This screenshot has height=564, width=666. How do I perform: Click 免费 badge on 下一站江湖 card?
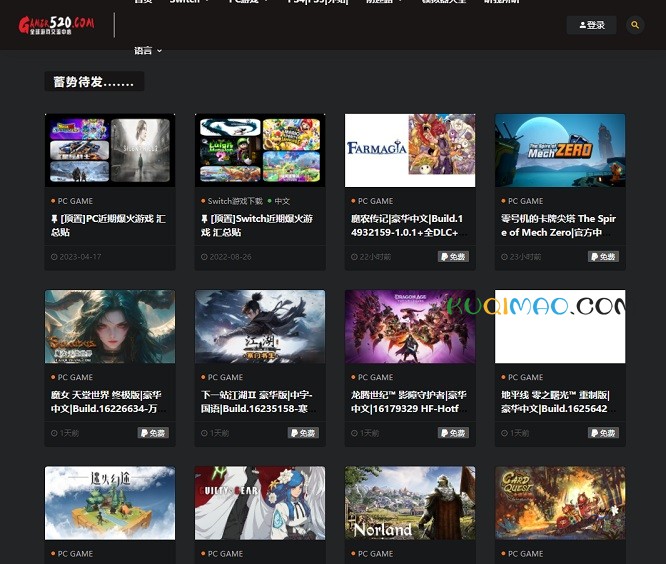(303, 433)
